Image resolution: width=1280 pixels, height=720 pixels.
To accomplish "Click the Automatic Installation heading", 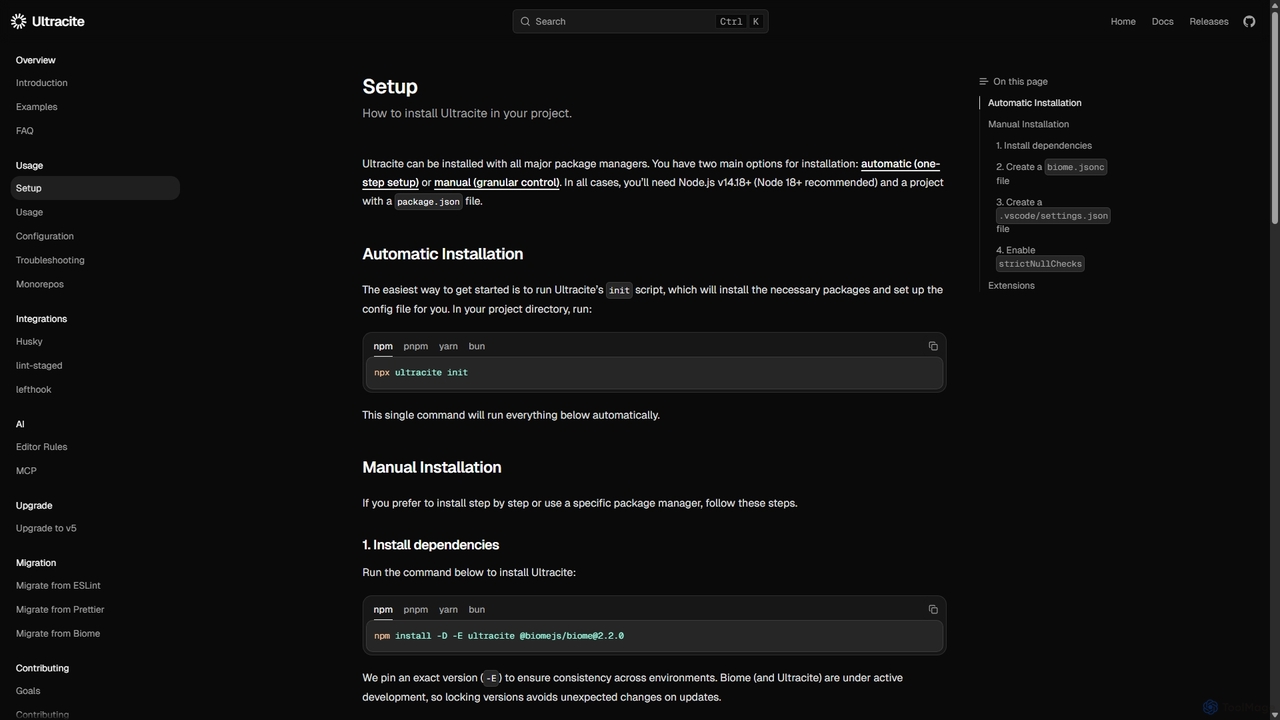I will click(442, 254).
